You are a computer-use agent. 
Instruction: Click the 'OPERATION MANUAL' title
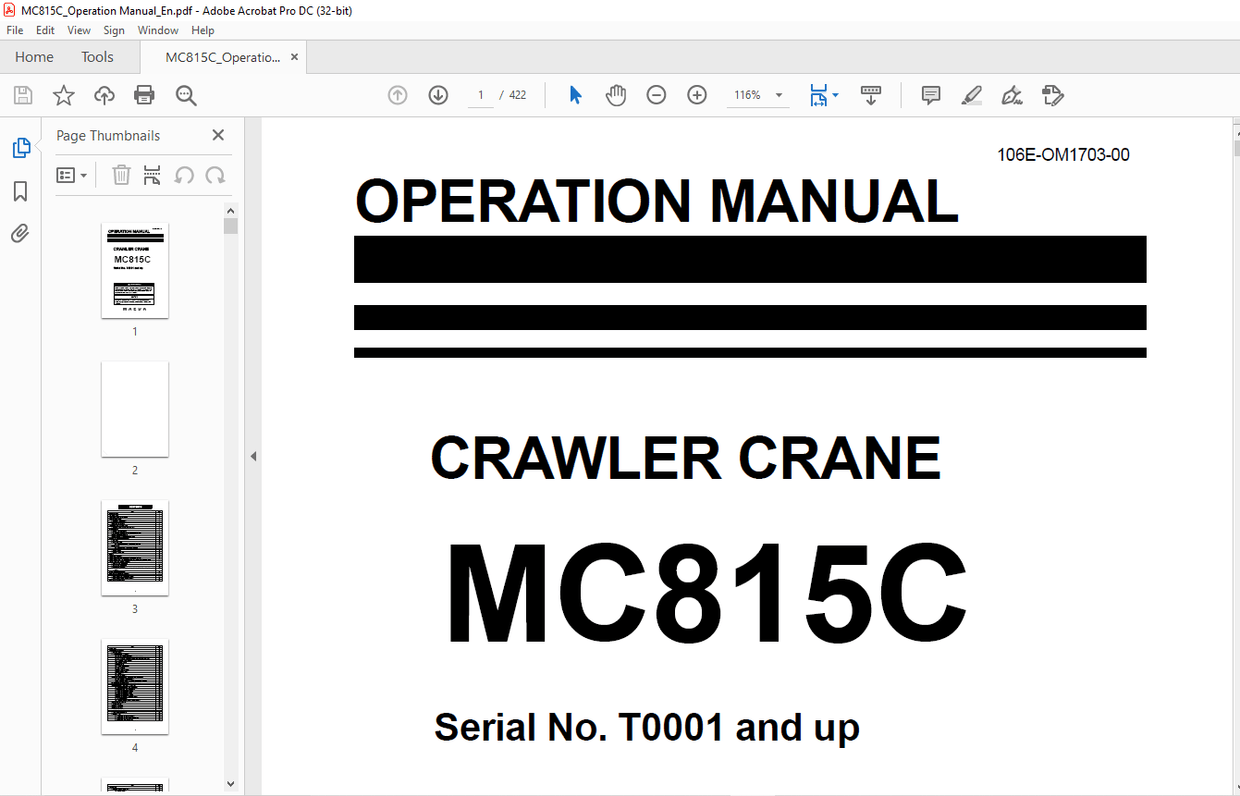pyautogui.click(x=657, y=200)
